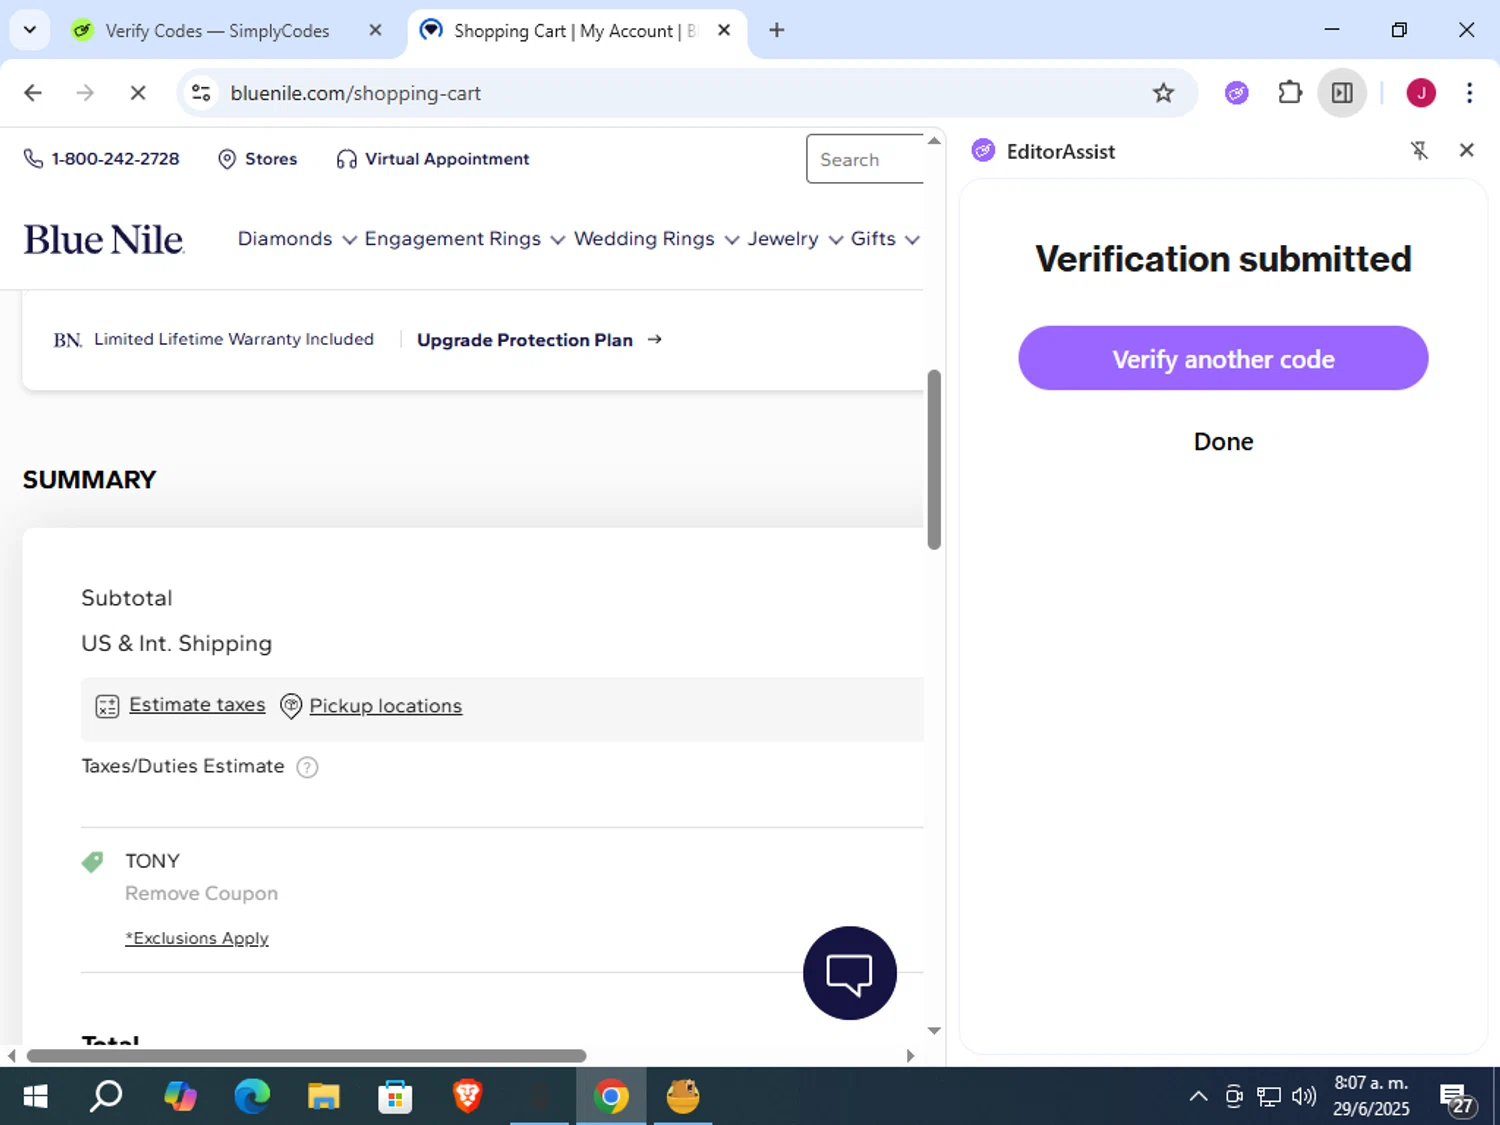1500x1125 pixels.
Task: Close the EditorAssist side panel
Action: [1467, 150]
